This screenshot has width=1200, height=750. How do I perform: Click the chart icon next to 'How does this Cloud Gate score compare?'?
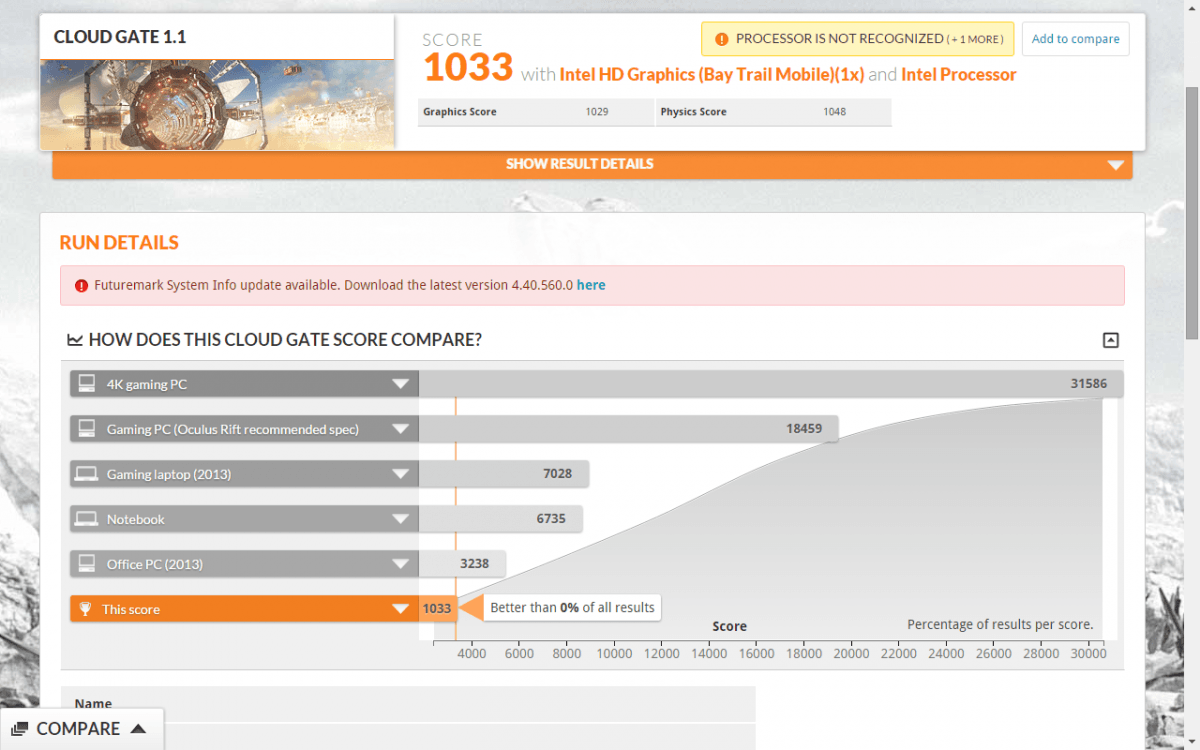click(75, 340)
